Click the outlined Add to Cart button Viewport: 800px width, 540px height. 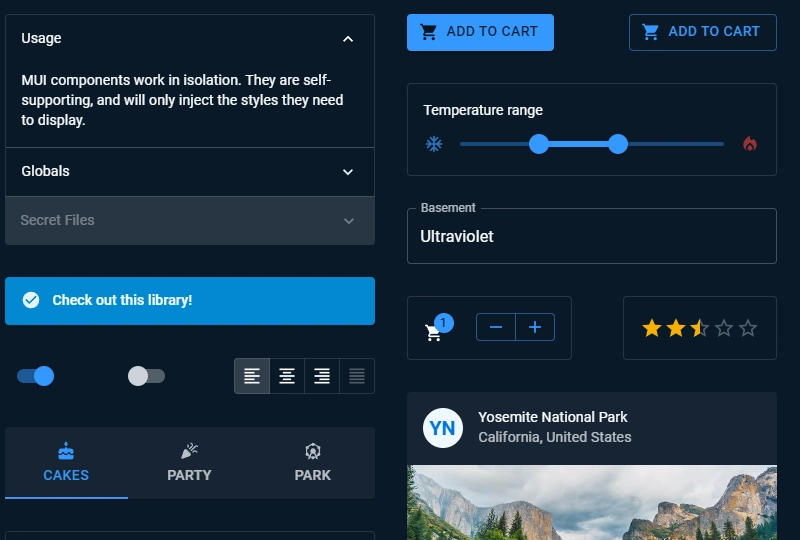pos(702,32)
